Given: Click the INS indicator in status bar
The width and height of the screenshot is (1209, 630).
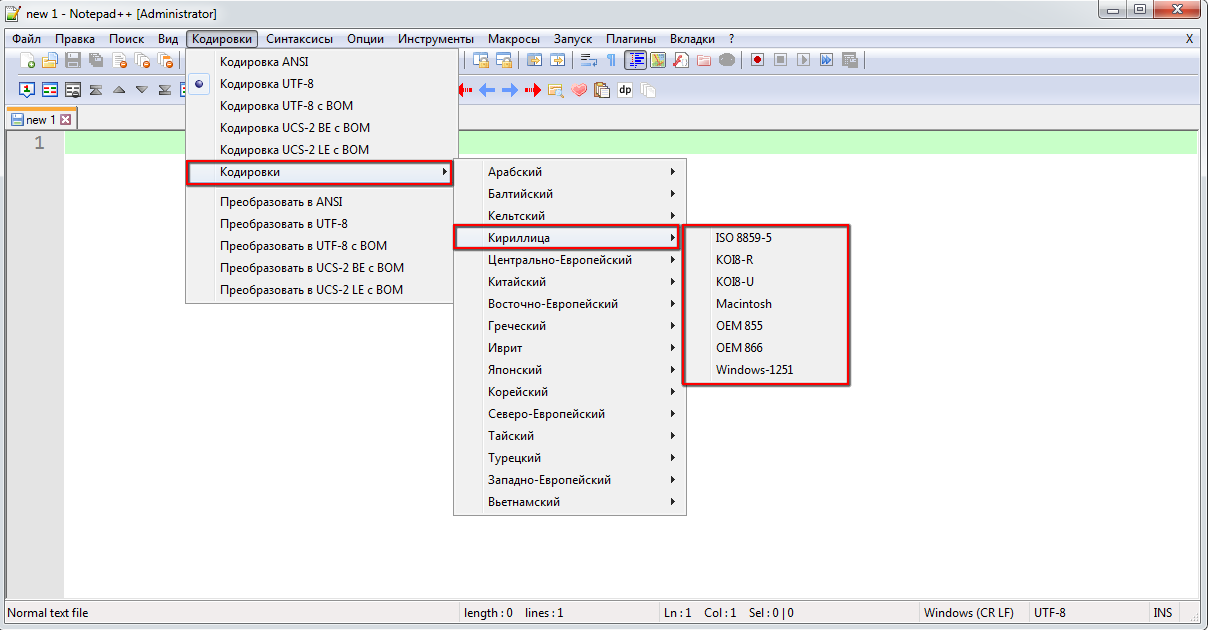Looking at the screenshot, I should (1163, 613).
